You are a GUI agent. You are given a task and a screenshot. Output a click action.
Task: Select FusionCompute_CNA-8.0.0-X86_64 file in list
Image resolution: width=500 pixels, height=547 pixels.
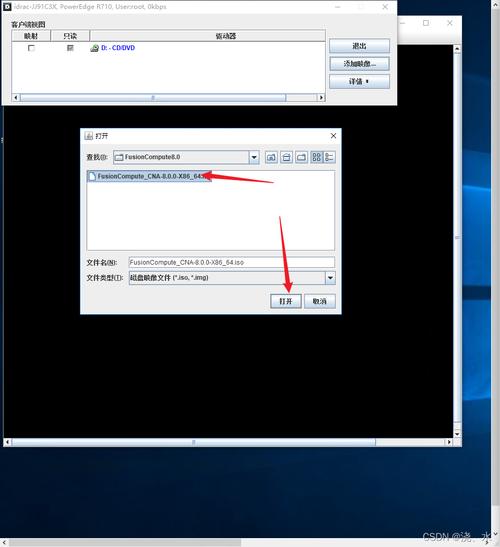click(x=149, y=176)
